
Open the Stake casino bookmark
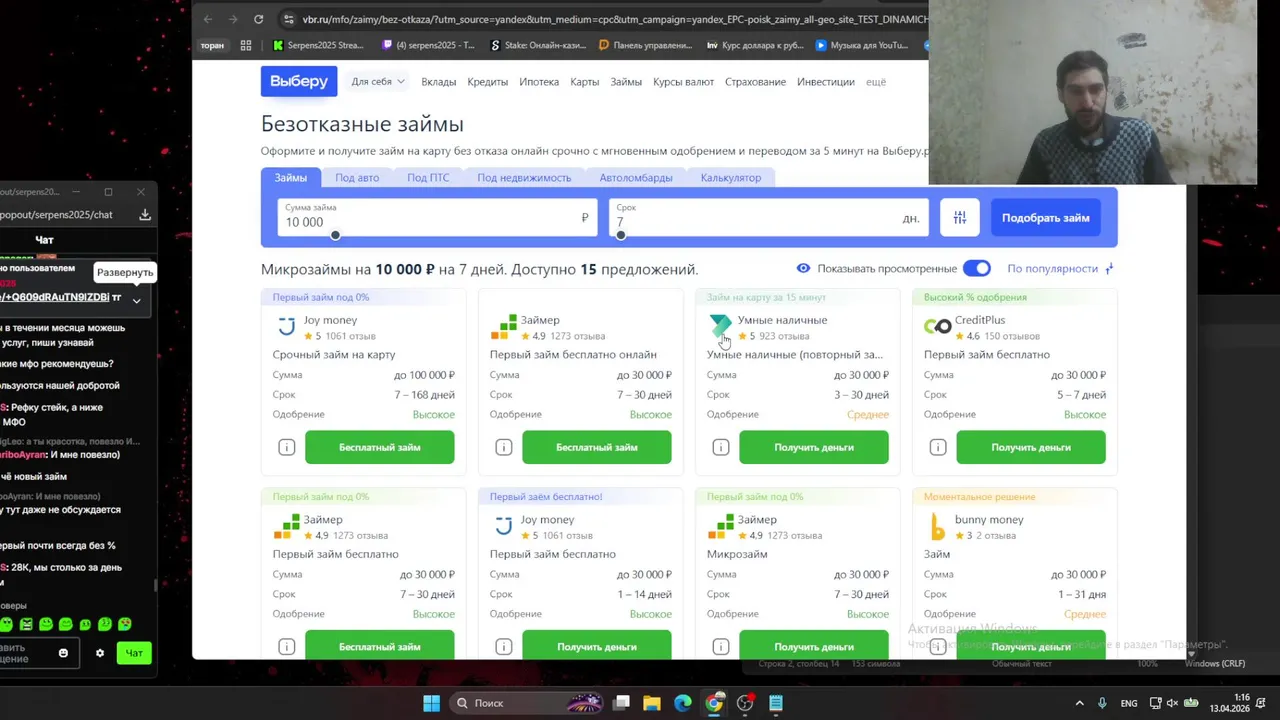[537, 45]
